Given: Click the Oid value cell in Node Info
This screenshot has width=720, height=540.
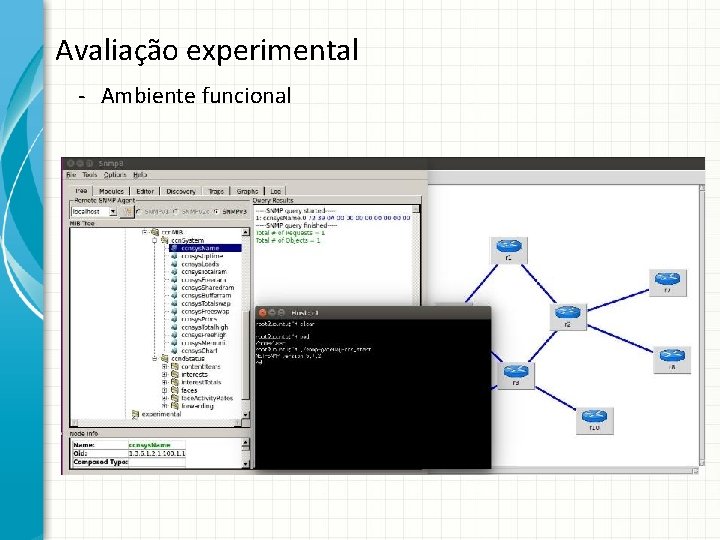Looking at the screenshot, I should (x=157, y=454).
